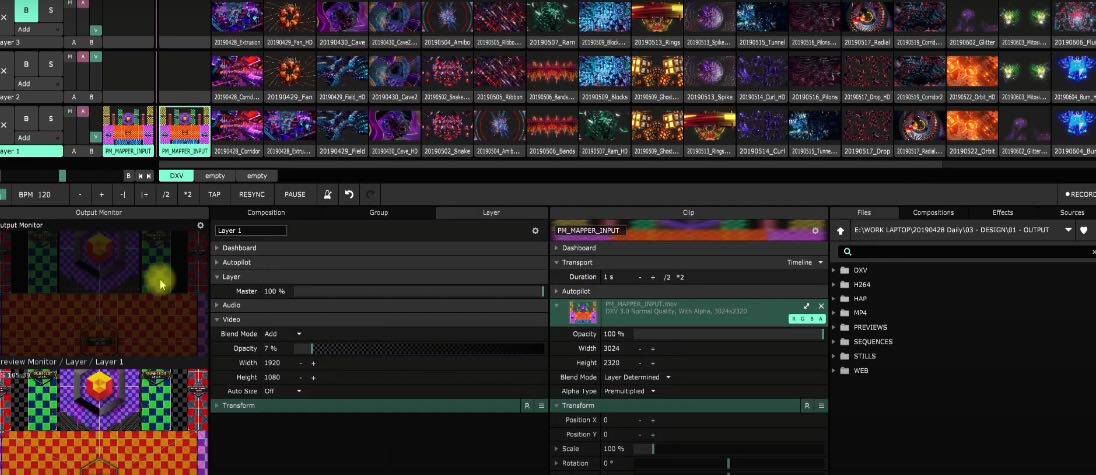The width and height of the screenshot is (1096, 475).
Task: Click the magnifier icon in file search
Action: tap(847, 251)
